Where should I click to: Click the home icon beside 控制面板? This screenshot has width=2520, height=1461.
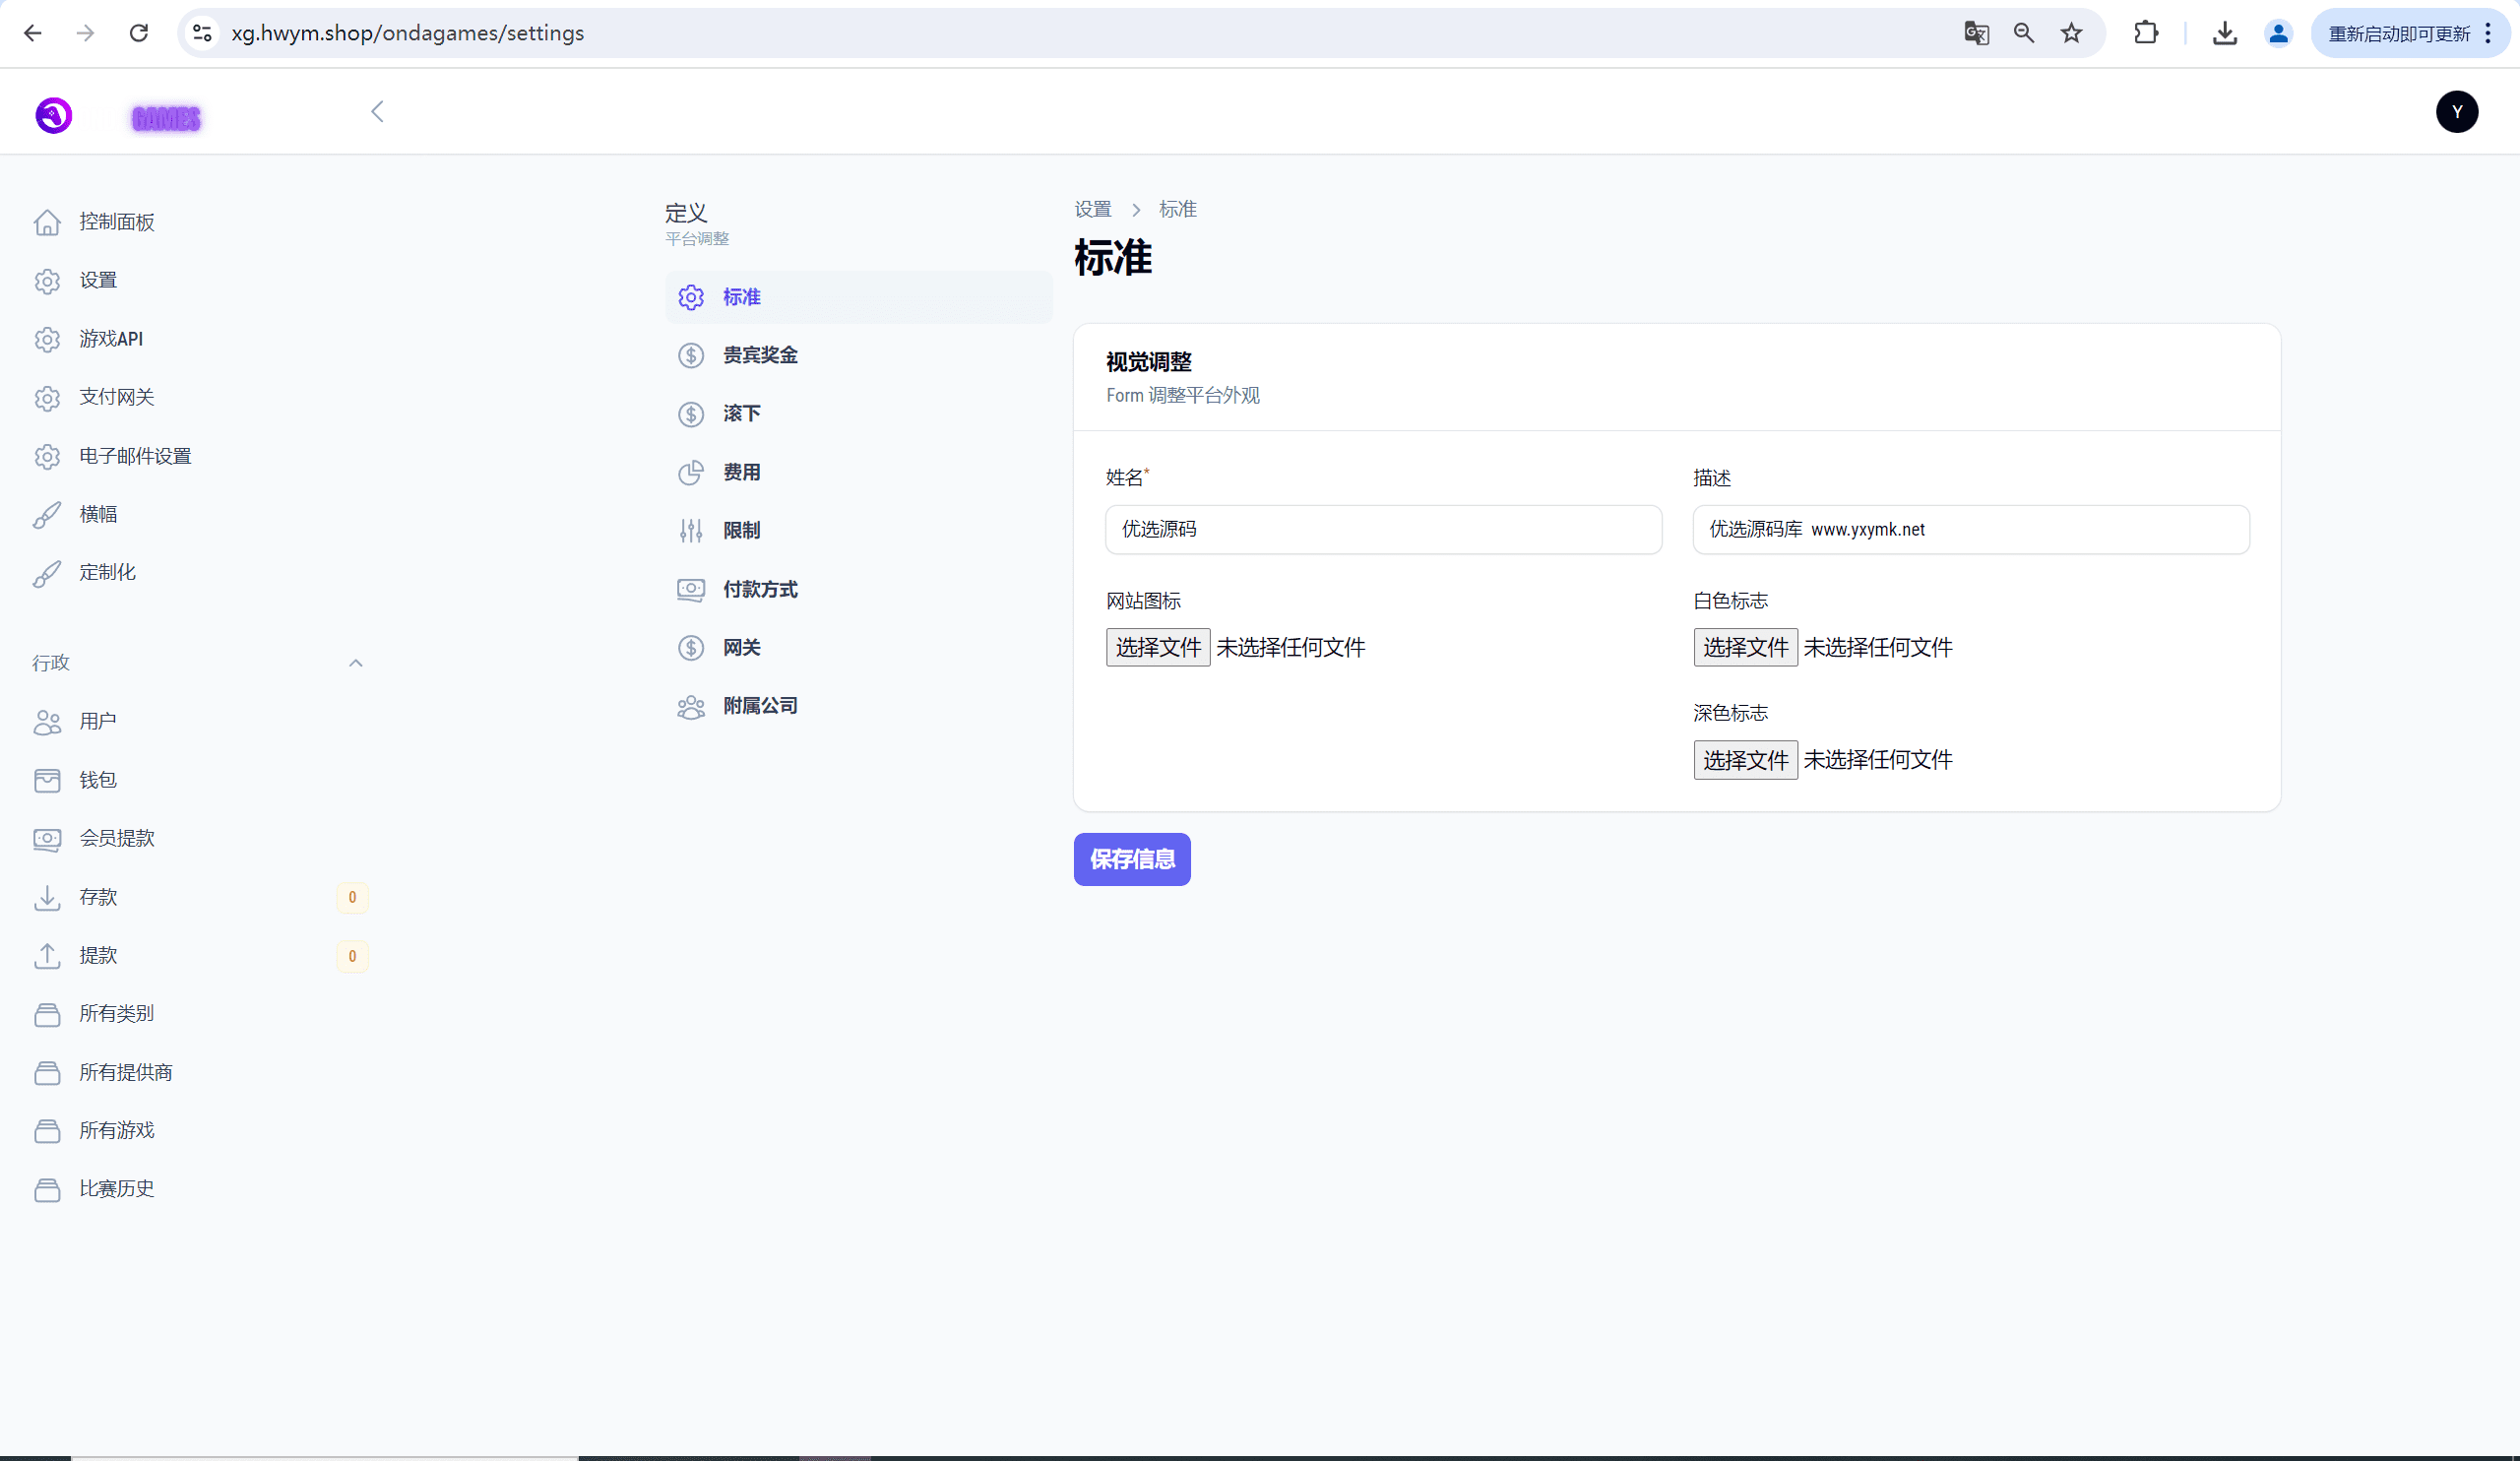[47, 222]
